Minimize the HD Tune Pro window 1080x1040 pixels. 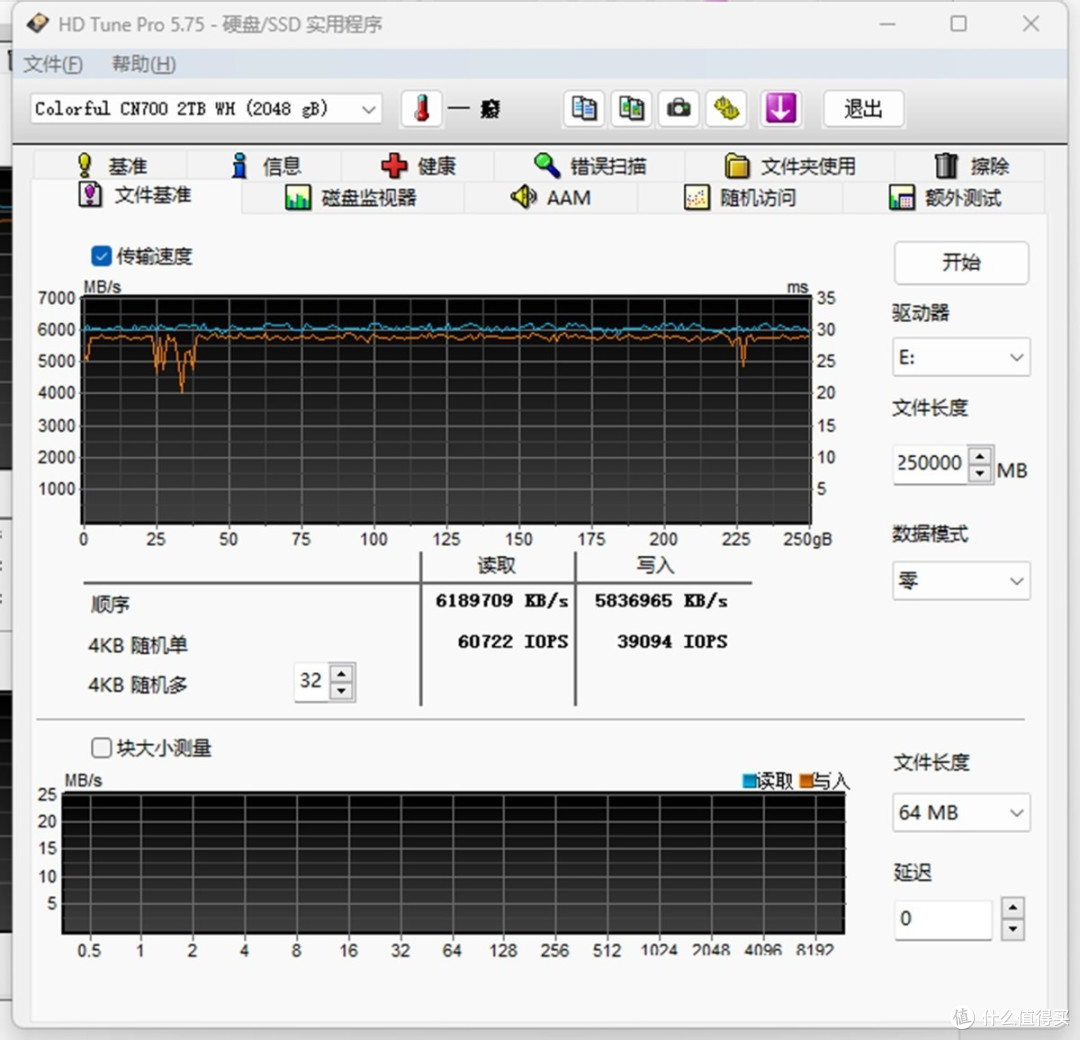click(888, 23)
